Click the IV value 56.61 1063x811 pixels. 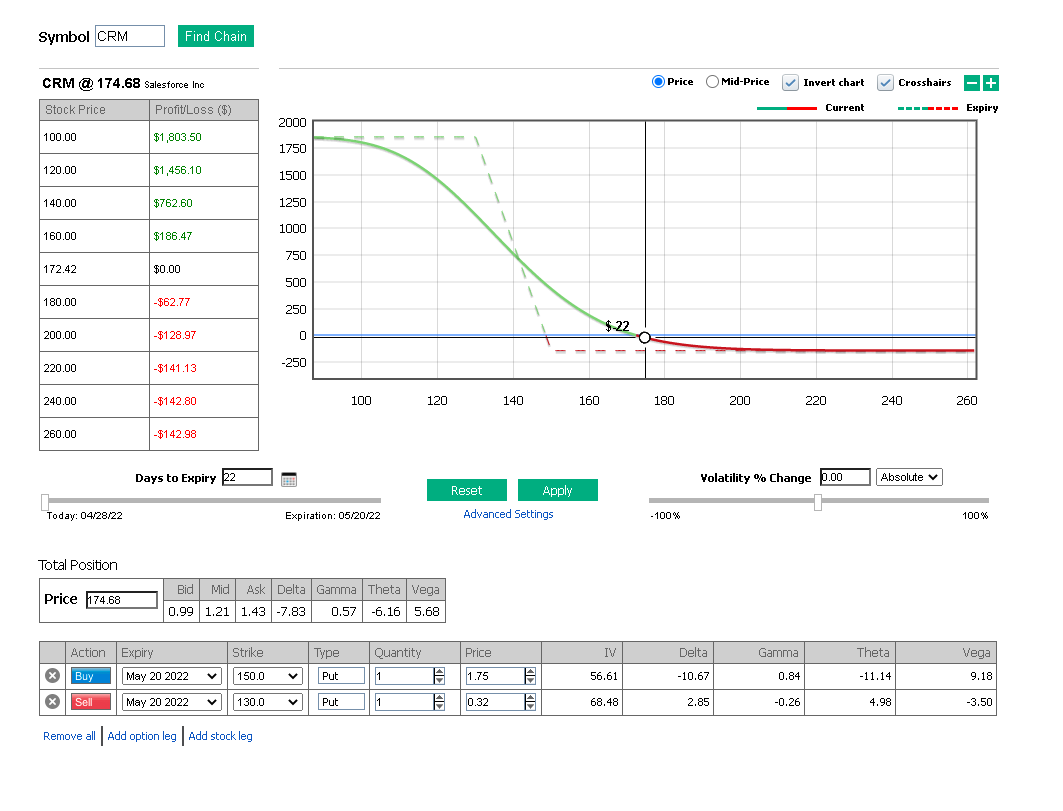(603, 676)
